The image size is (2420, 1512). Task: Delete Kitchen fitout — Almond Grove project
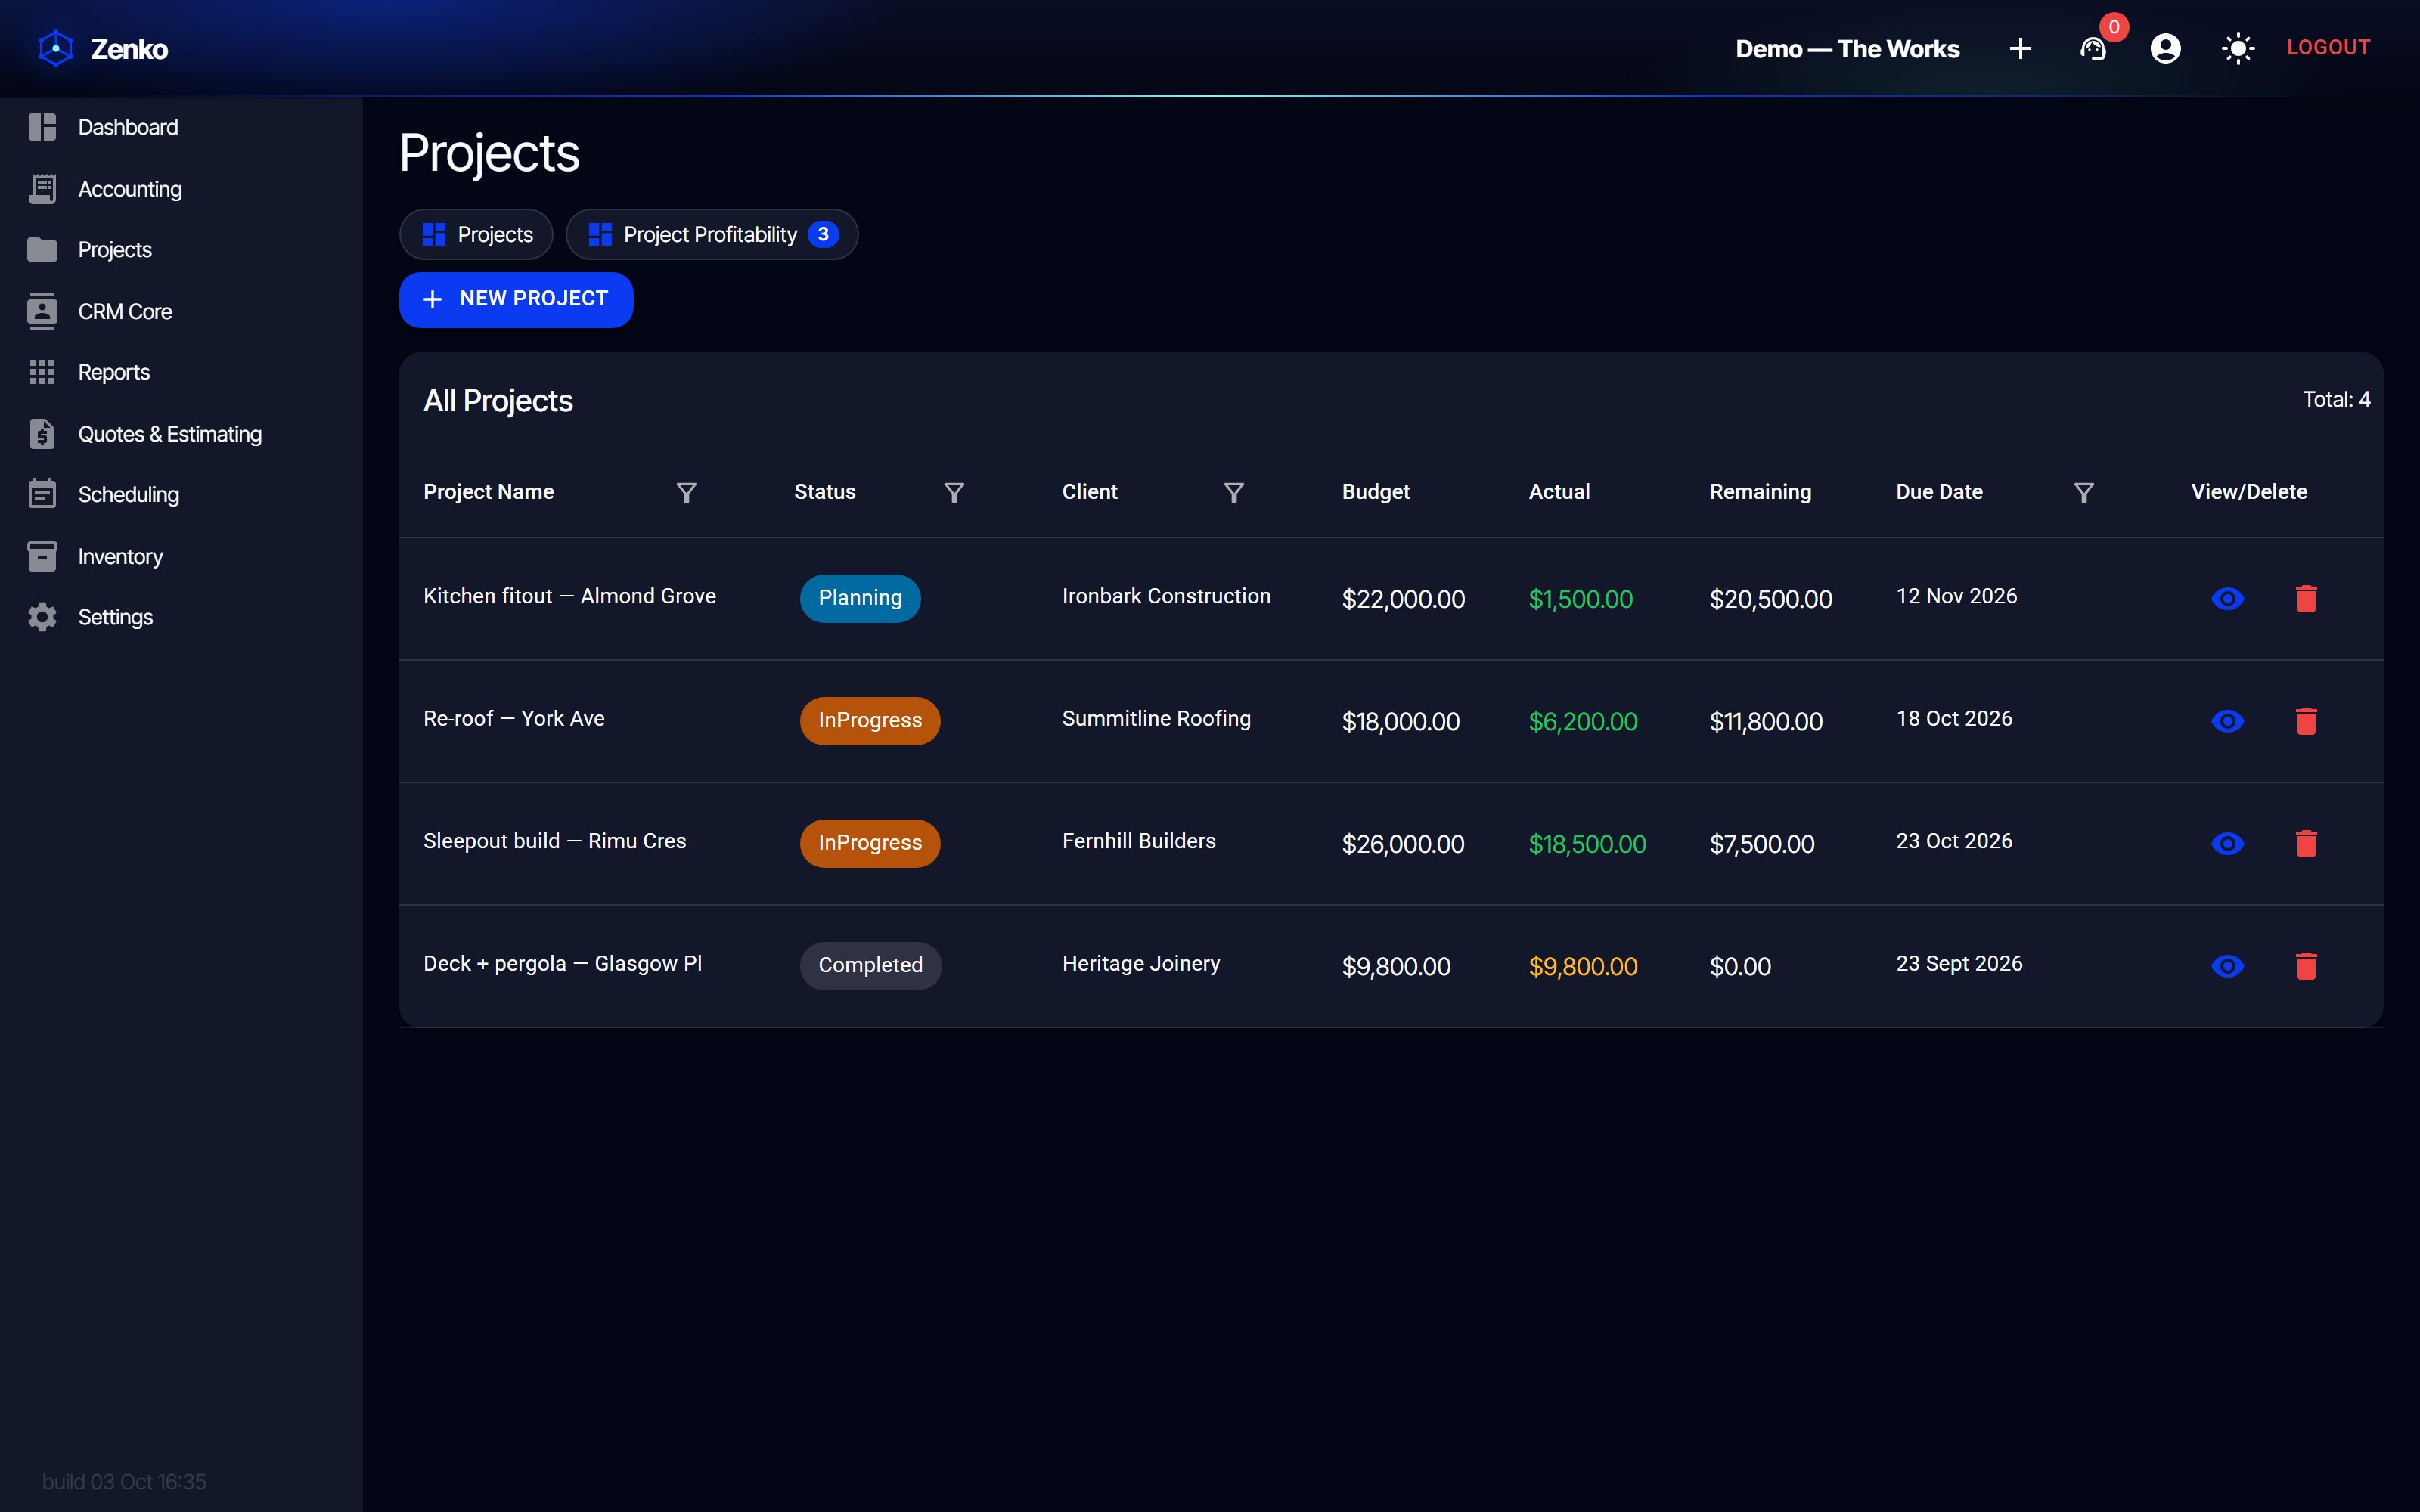pos(2306,598)
